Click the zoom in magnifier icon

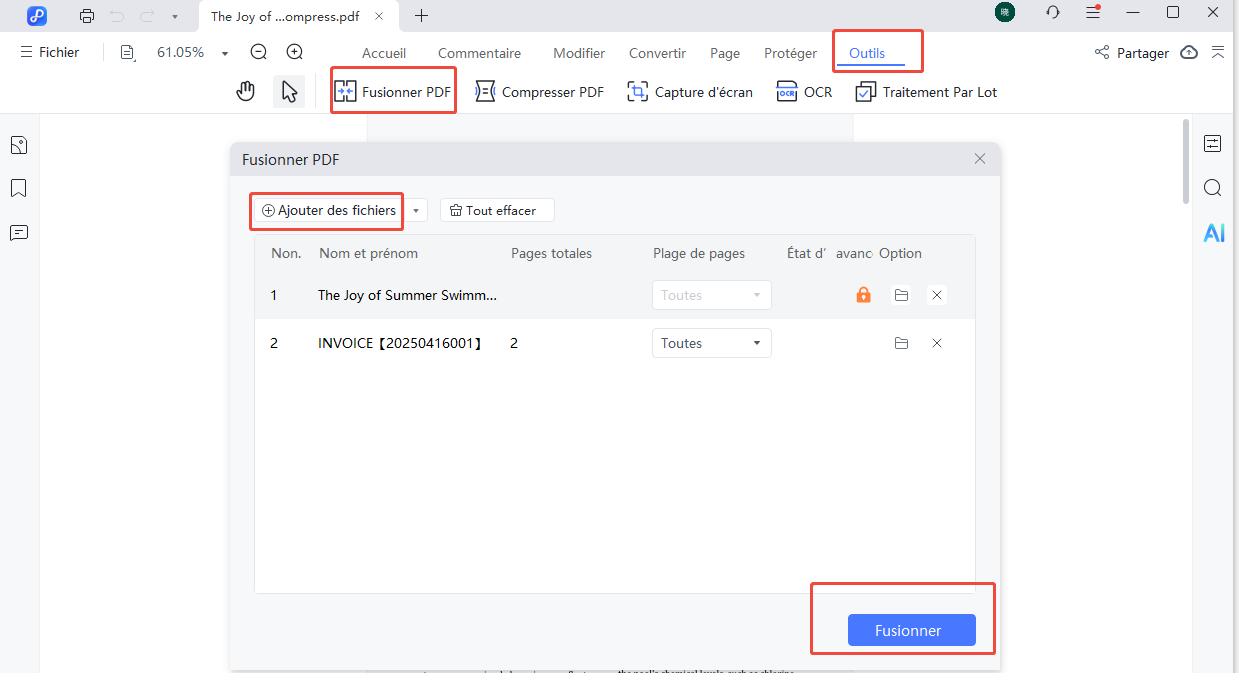(294, 52)
